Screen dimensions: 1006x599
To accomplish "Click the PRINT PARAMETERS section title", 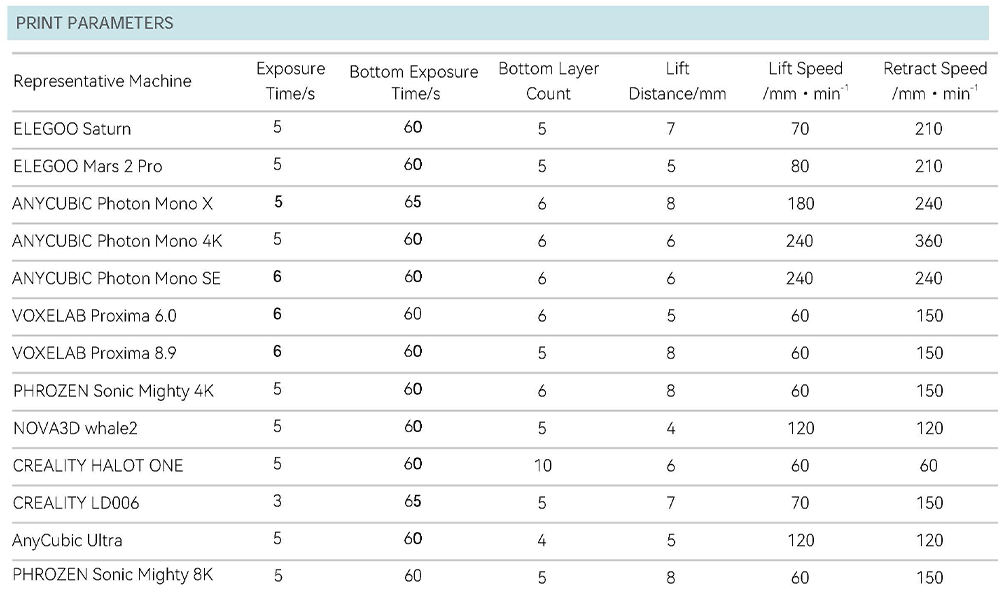I will coord(94,23).
